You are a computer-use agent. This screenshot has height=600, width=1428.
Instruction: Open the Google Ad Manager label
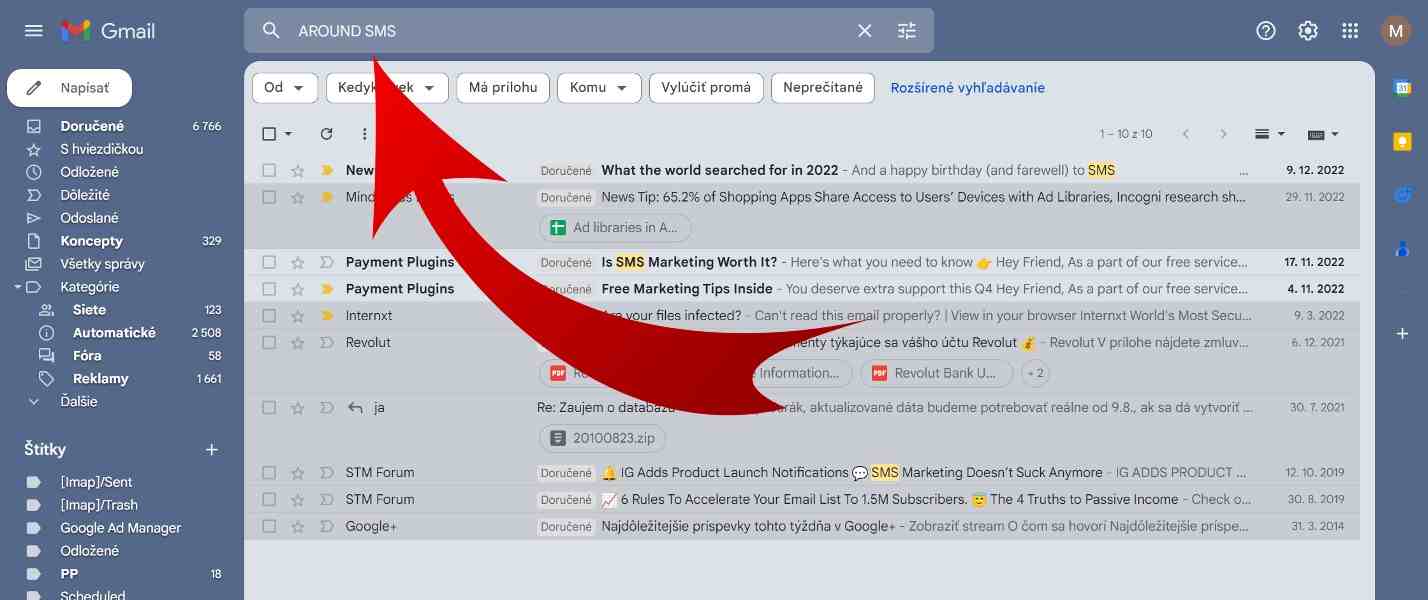point(120,528)
